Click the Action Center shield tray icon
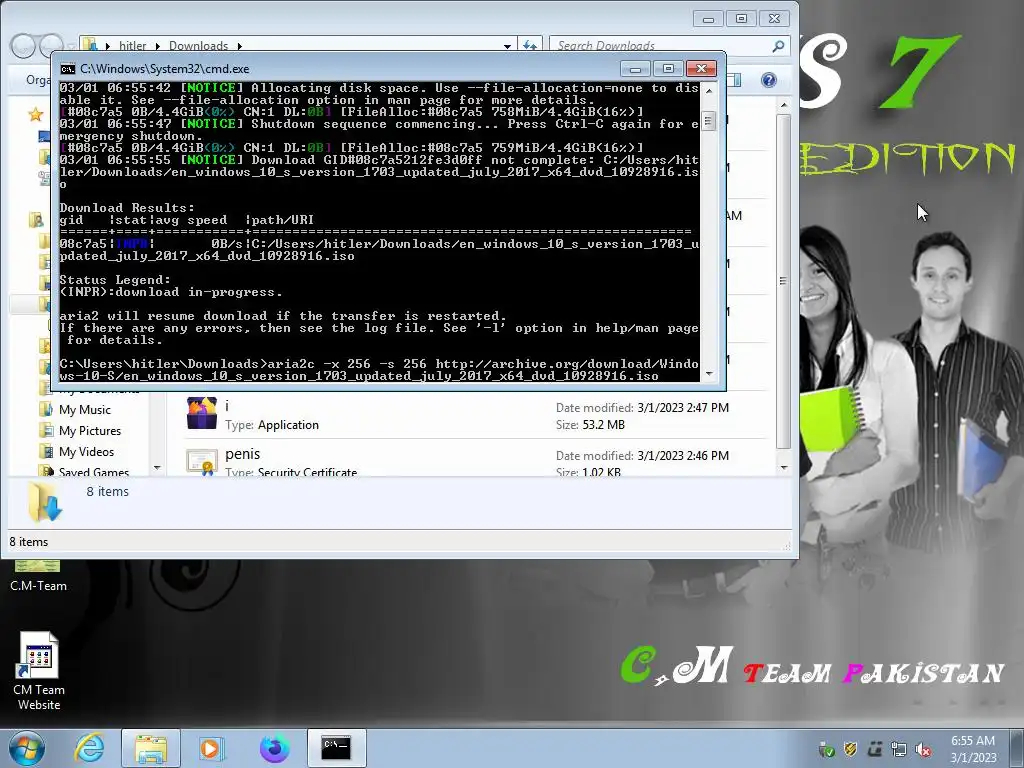The width and height of the screenshot is (1024, 768). [851, 749]
